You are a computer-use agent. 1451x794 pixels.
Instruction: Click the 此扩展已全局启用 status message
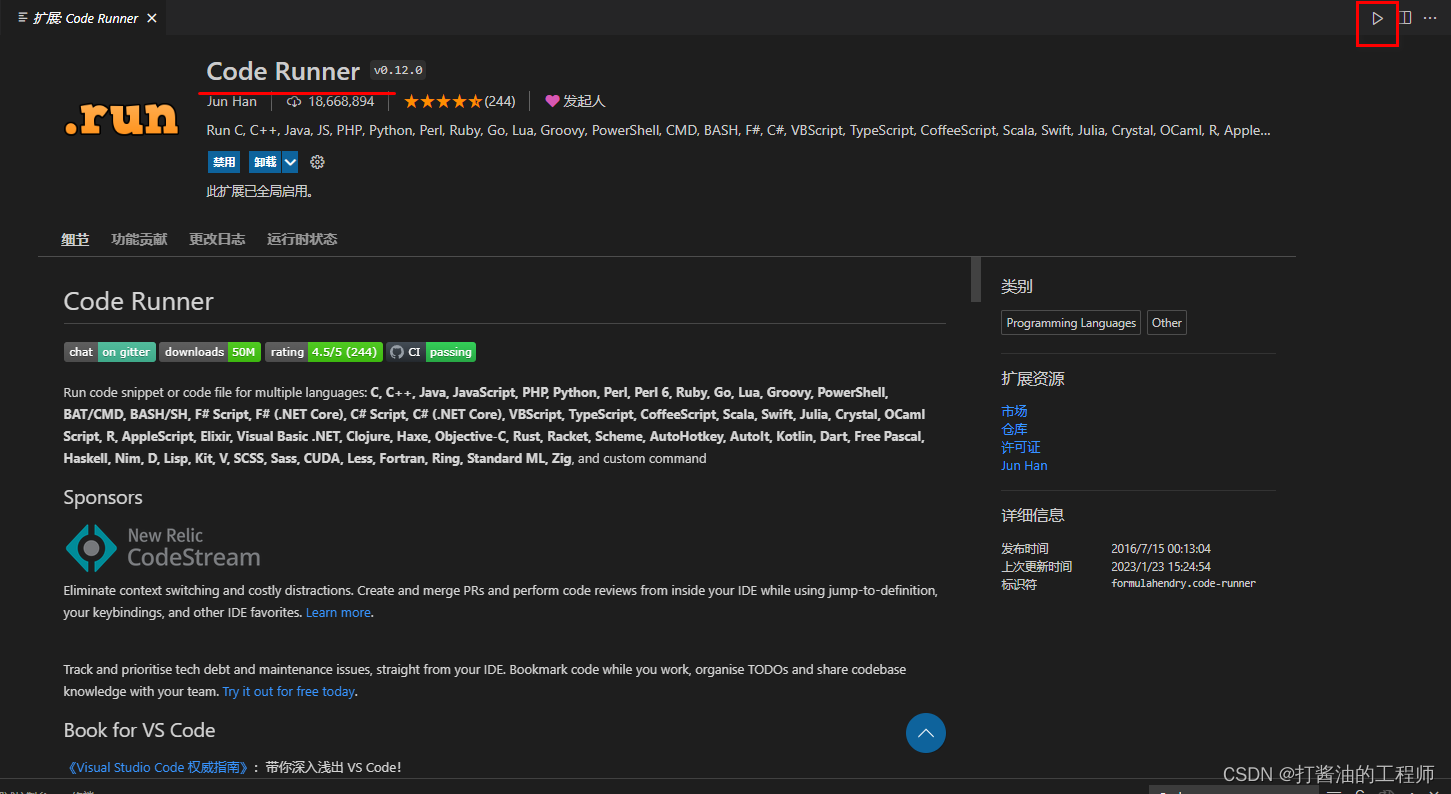click(x=259, y=191)
